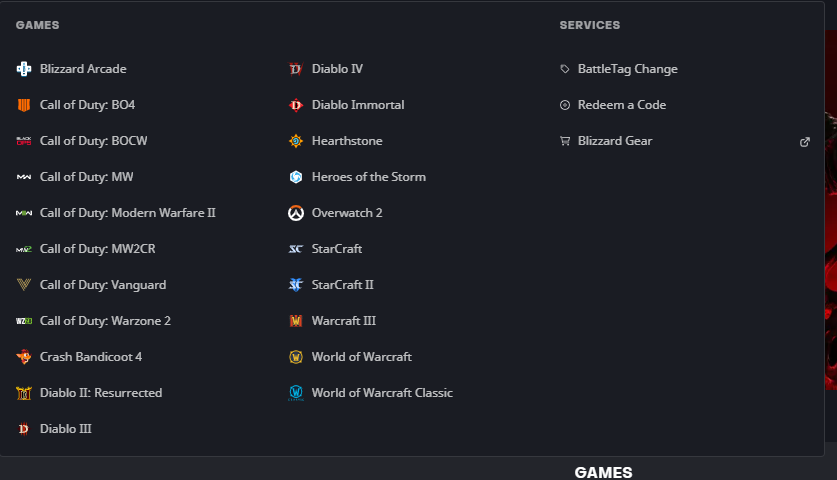Click the Heroes of the Storm icon

295,177
